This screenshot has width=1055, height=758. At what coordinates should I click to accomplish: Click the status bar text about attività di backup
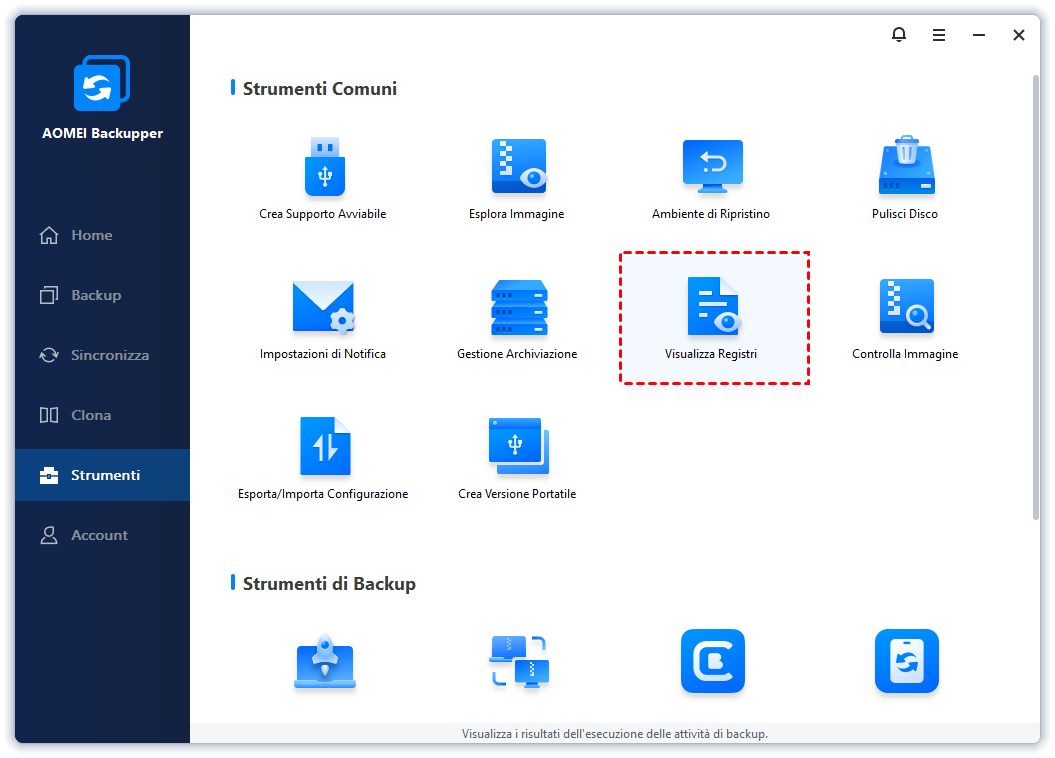(615, 734)
